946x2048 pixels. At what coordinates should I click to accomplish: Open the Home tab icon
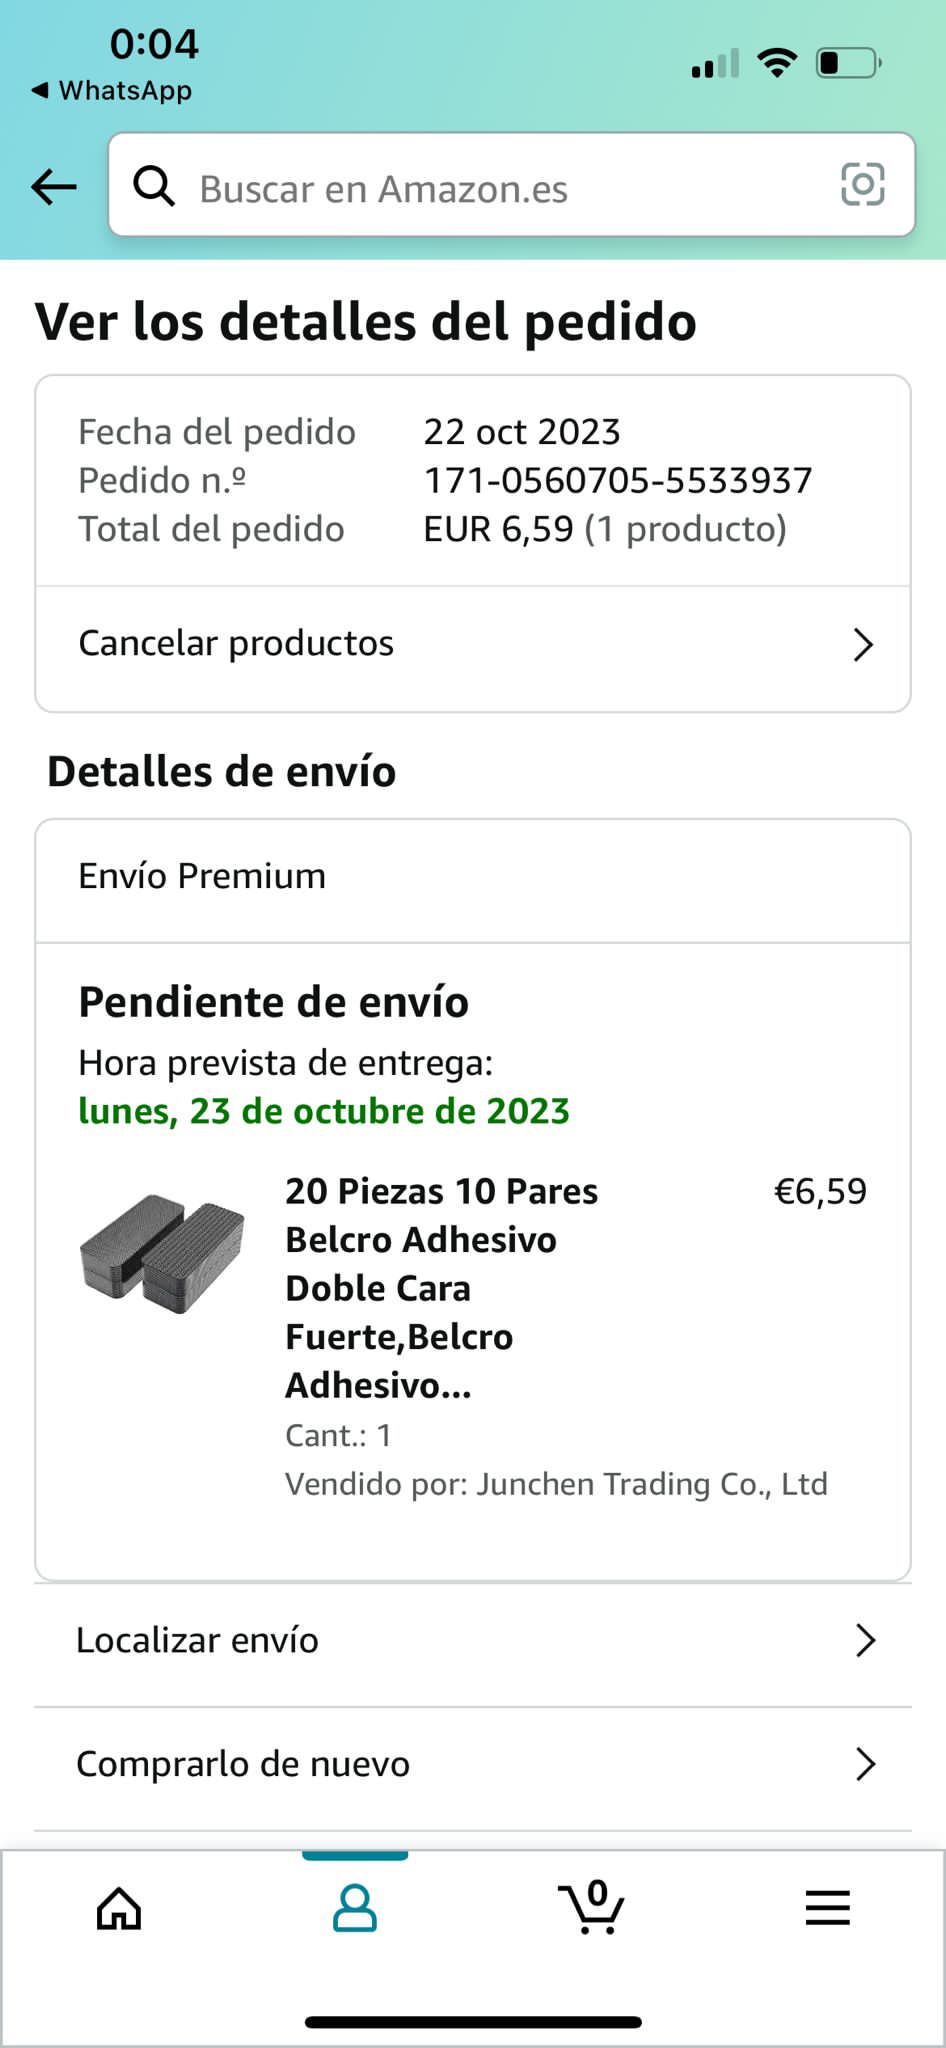pyautogui.click(x=119, y=1908)
